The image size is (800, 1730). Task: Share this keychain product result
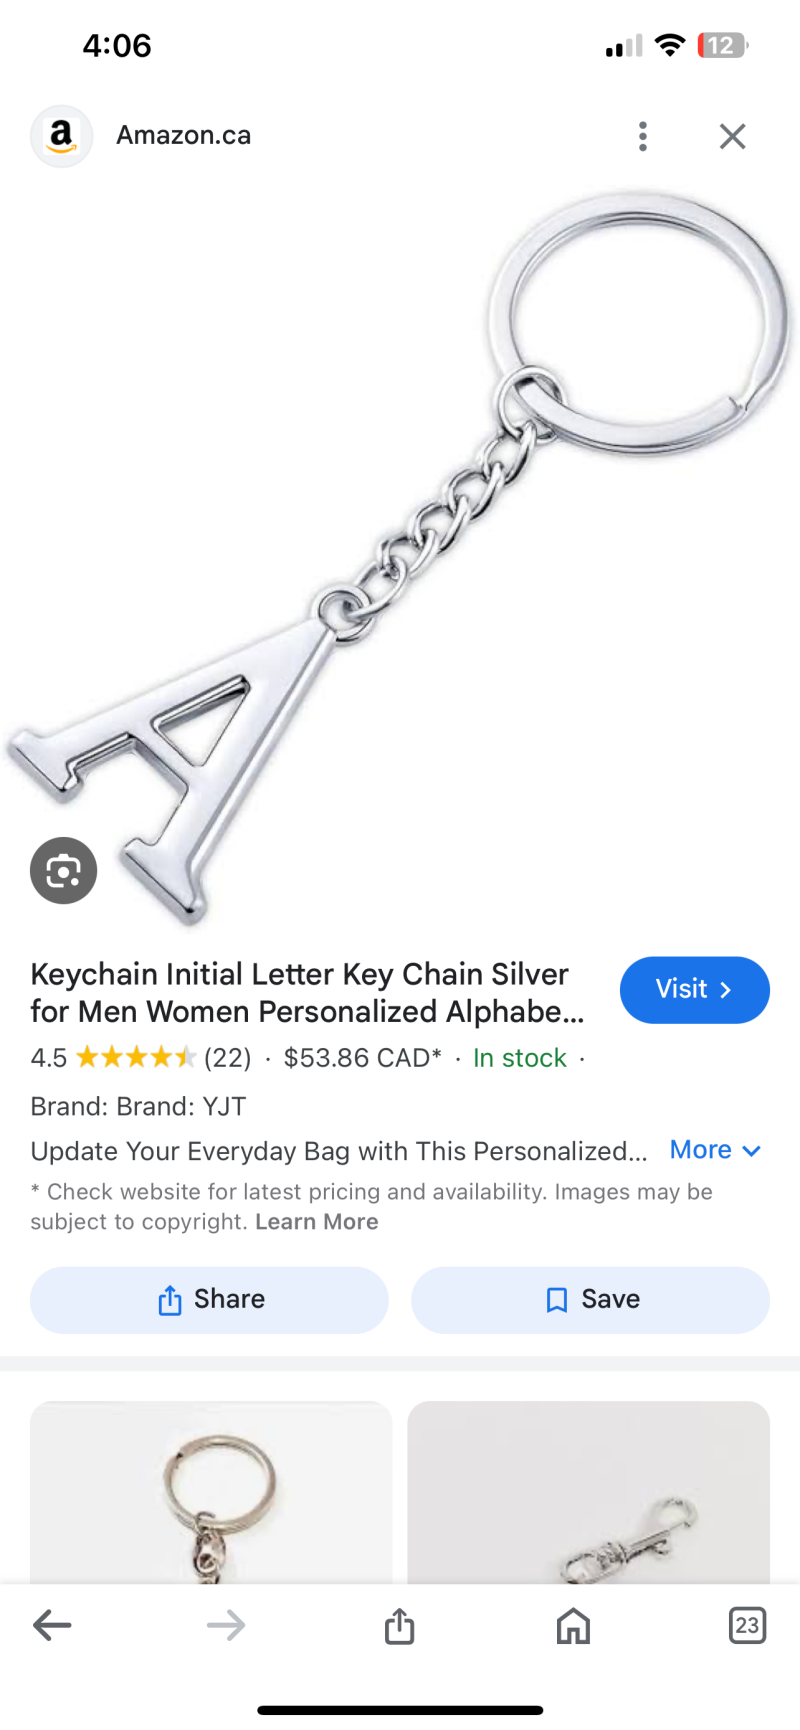coord(209,1299)
